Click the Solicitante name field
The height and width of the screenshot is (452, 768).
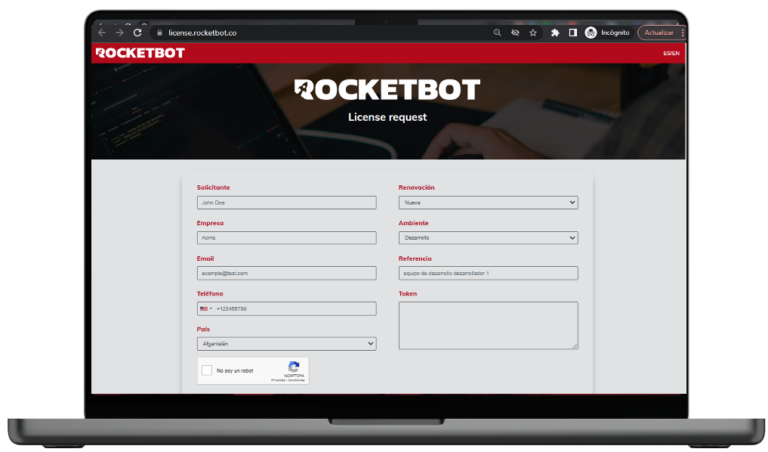[x=287, y=203]
